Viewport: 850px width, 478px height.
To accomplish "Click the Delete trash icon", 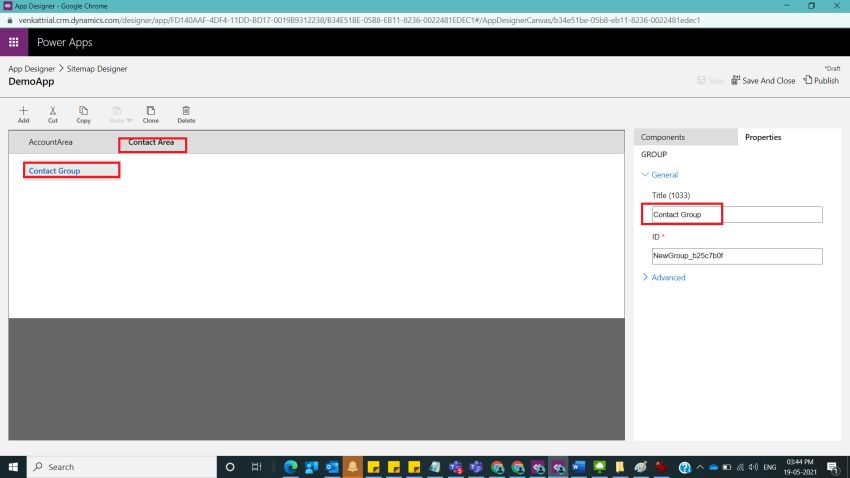I will 186,110.
